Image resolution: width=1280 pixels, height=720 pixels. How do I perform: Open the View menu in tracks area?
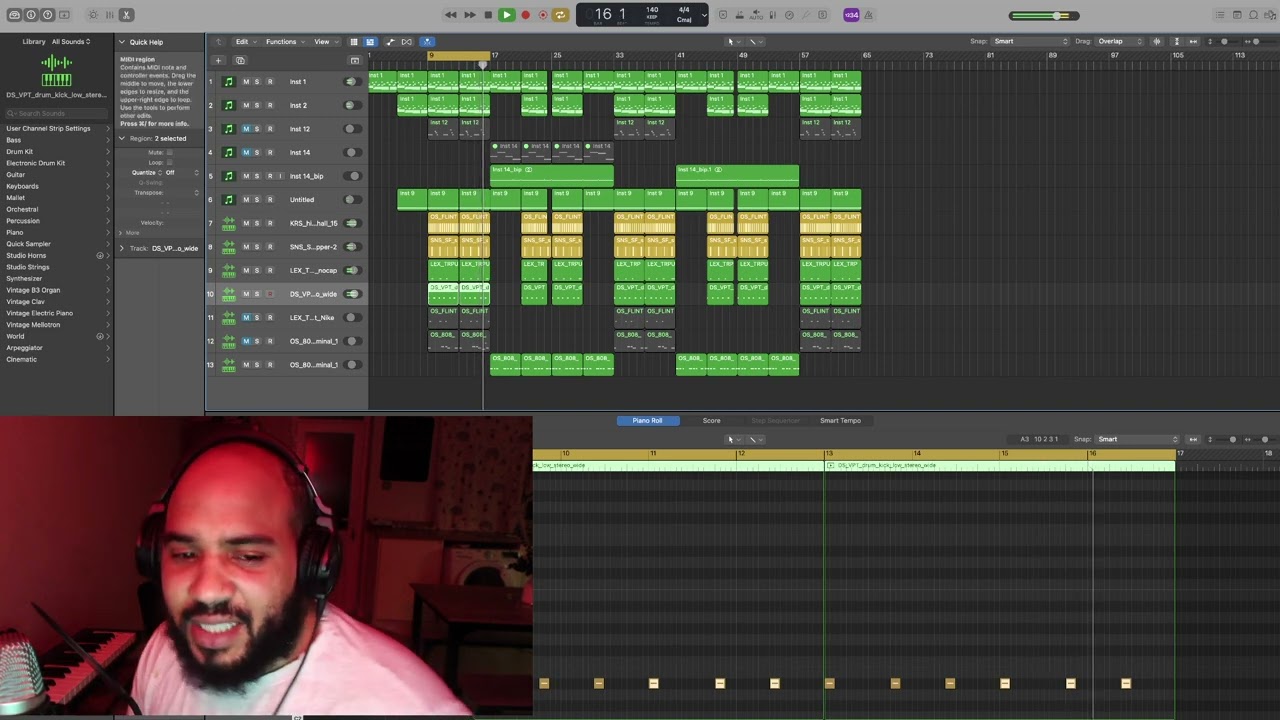[x=324, y=42]
